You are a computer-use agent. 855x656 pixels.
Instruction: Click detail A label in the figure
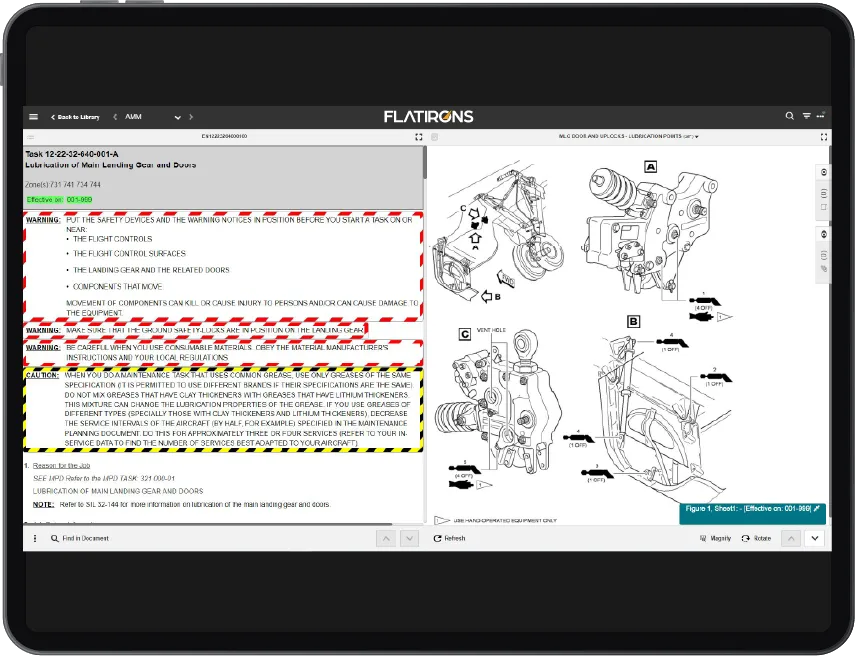pos(650,167)
